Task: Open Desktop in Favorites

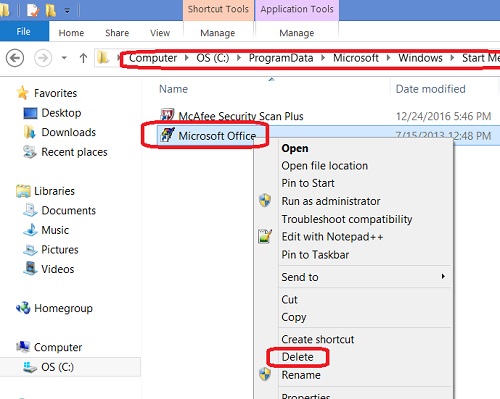Action: (61, 113)
